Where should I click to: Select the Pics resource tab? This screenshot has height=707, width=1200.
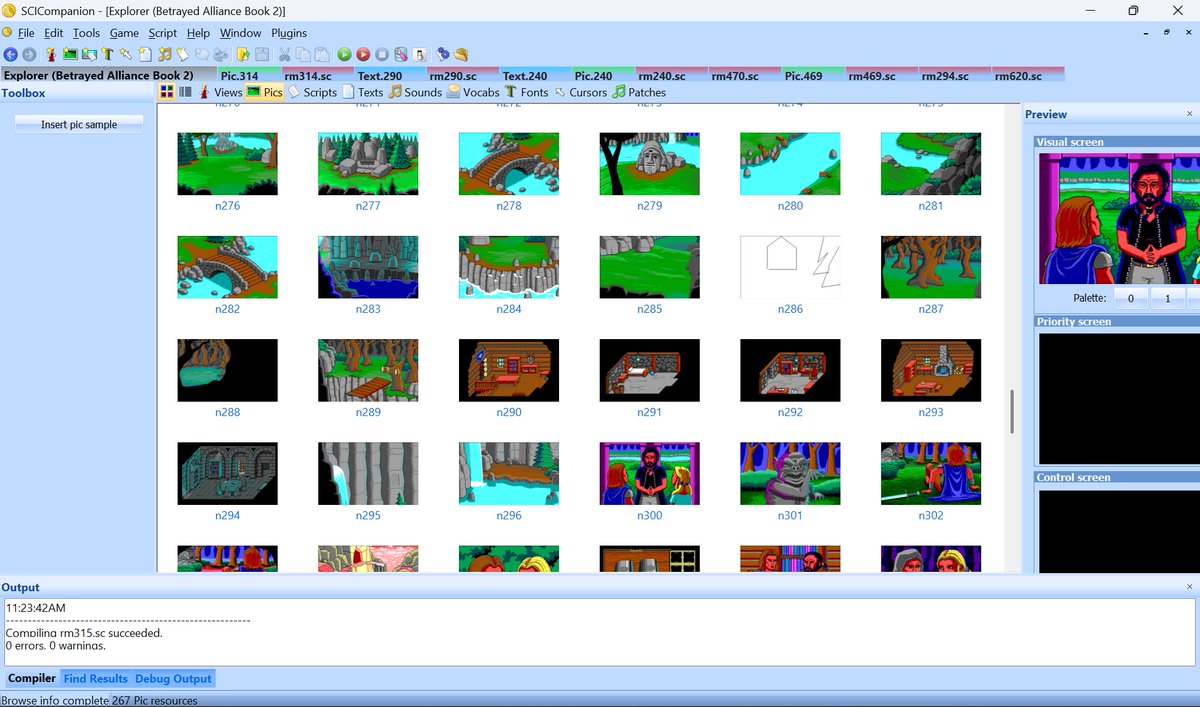coord(264,92)
